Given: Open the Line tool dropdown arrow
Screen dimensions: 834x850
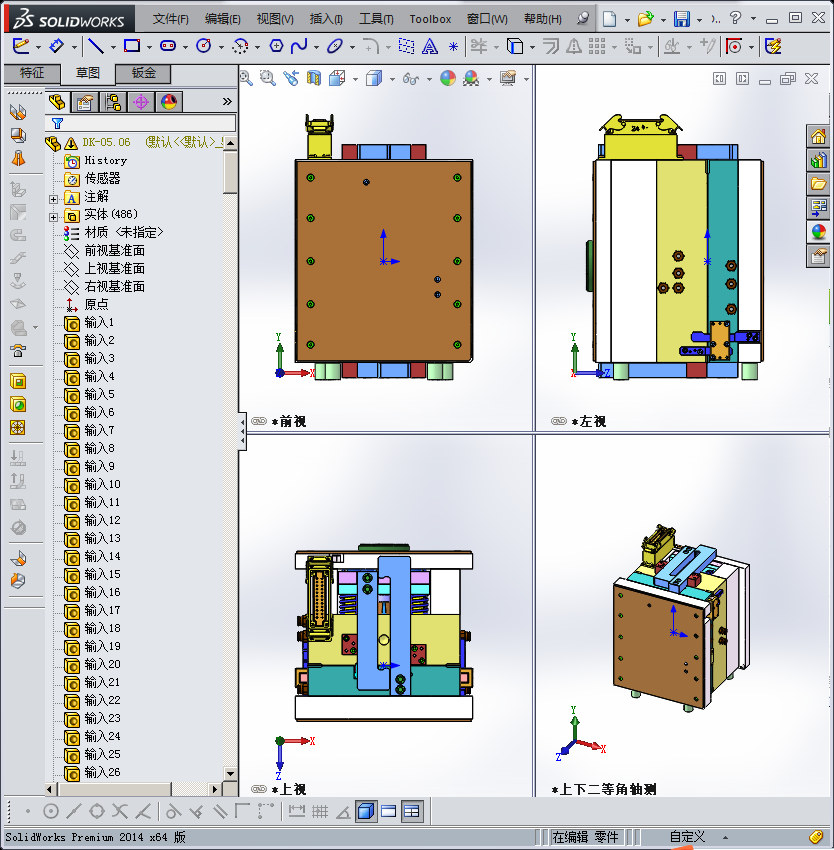Looking at the screenshot, I should 113,47.
